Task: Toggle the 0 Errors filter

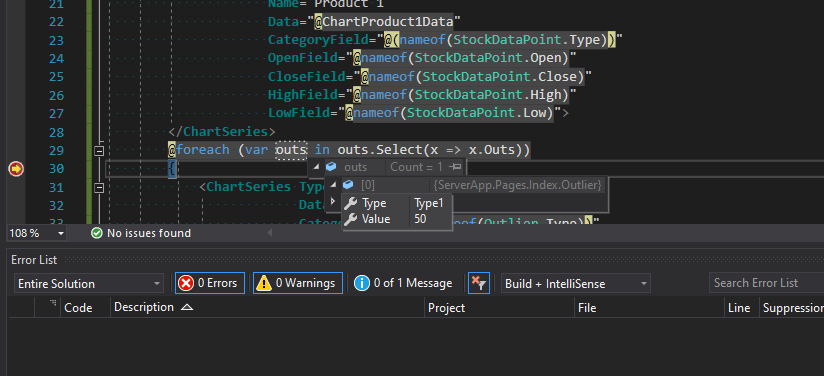Action: click(x=210, y=283)
